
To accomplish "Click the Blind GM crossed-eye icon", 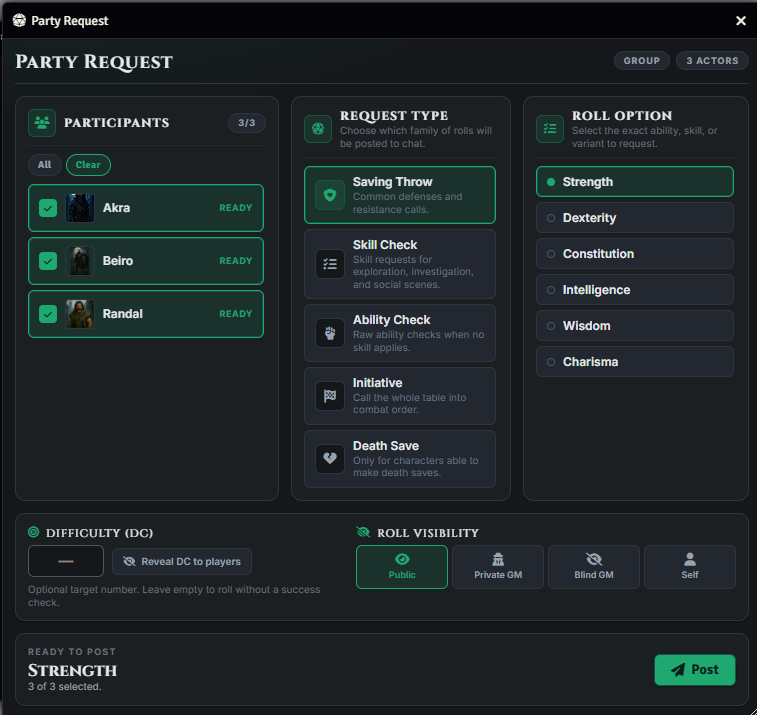I will click(x=594, y=559).
